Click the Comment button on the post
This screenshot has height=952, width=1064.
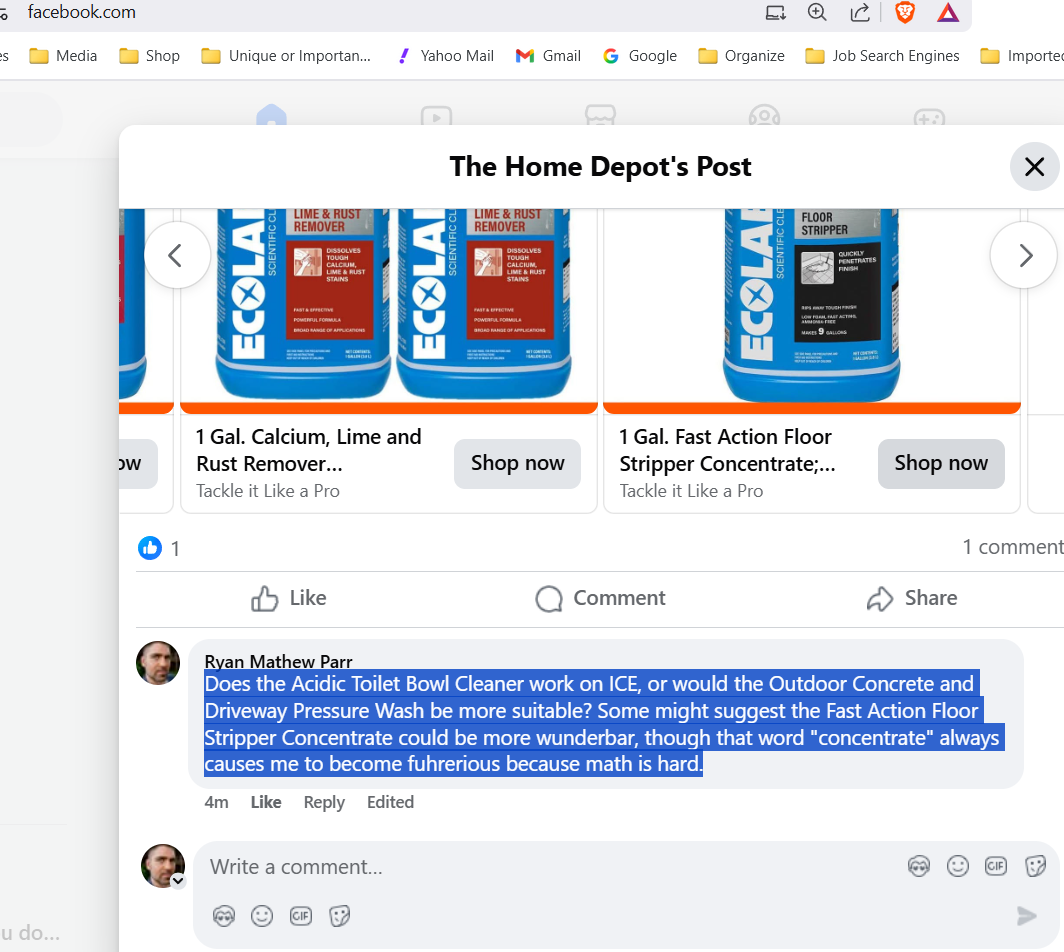coord(601,598)
